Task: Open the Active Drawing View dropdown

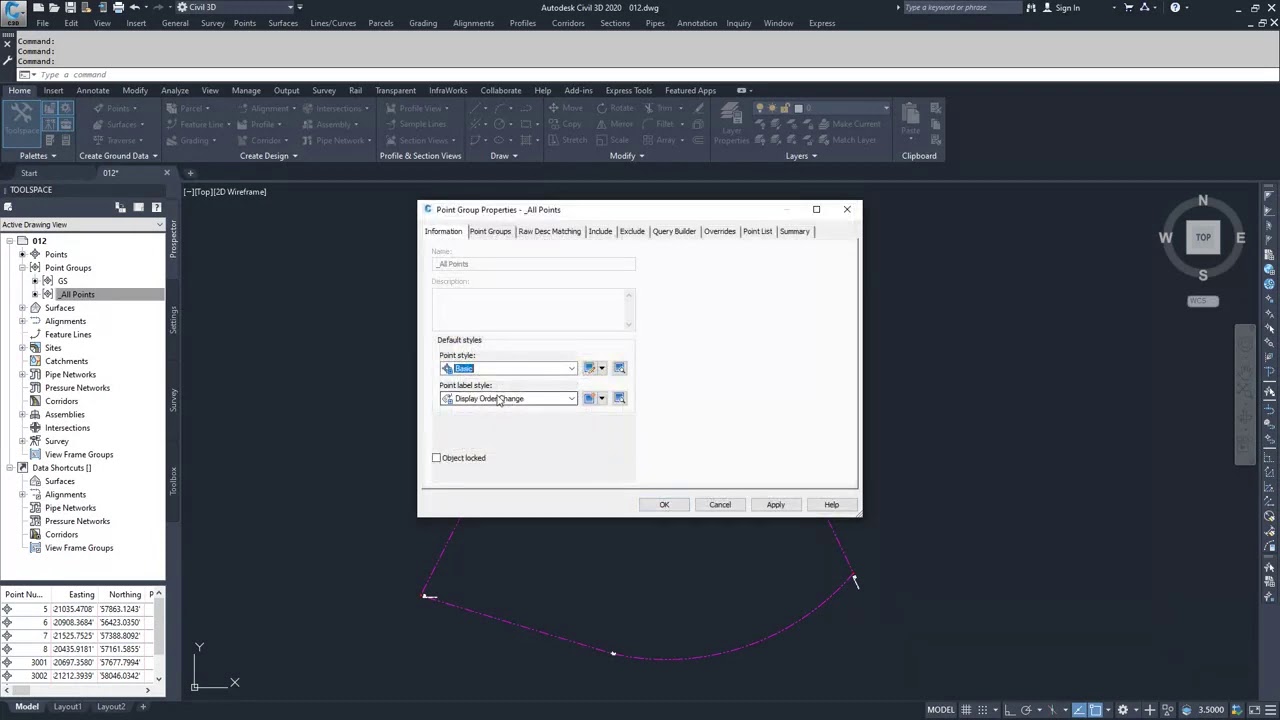Action: [82, 225]
